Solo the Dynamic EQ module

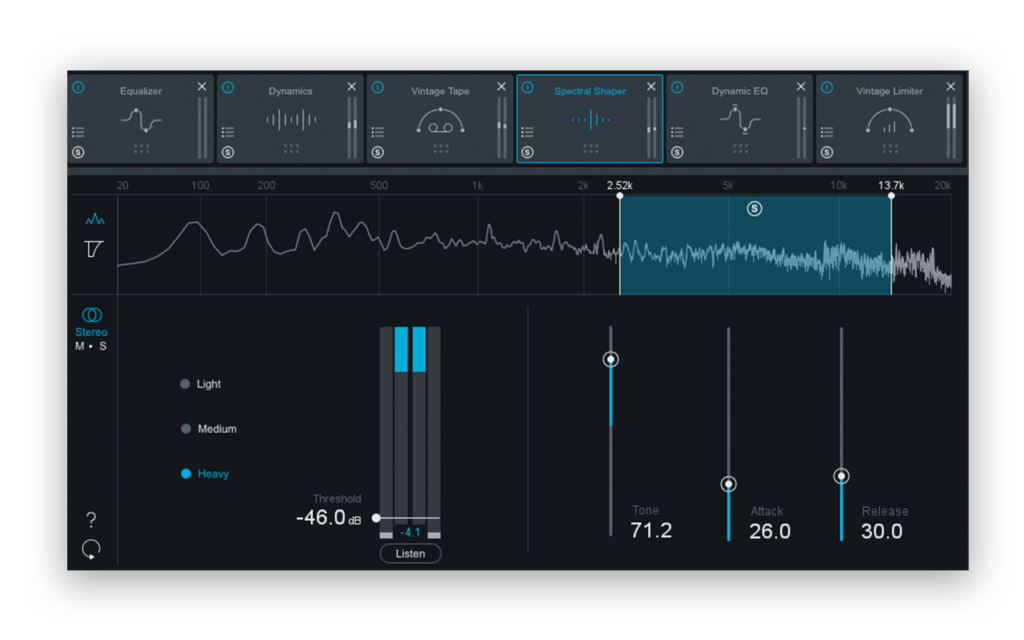coord(677,152)
